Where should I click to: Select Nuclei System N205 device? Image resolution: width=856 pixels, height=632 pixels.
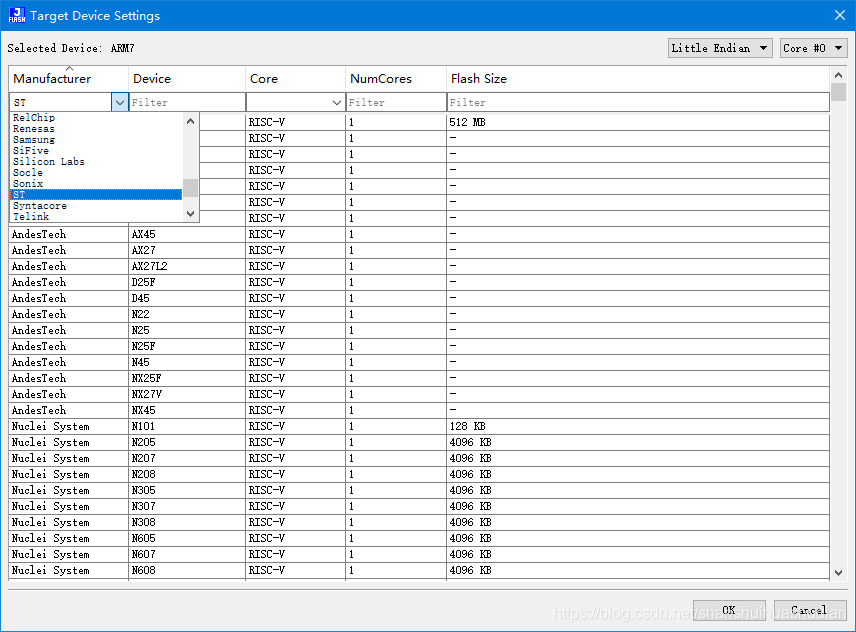pos(419,442)
